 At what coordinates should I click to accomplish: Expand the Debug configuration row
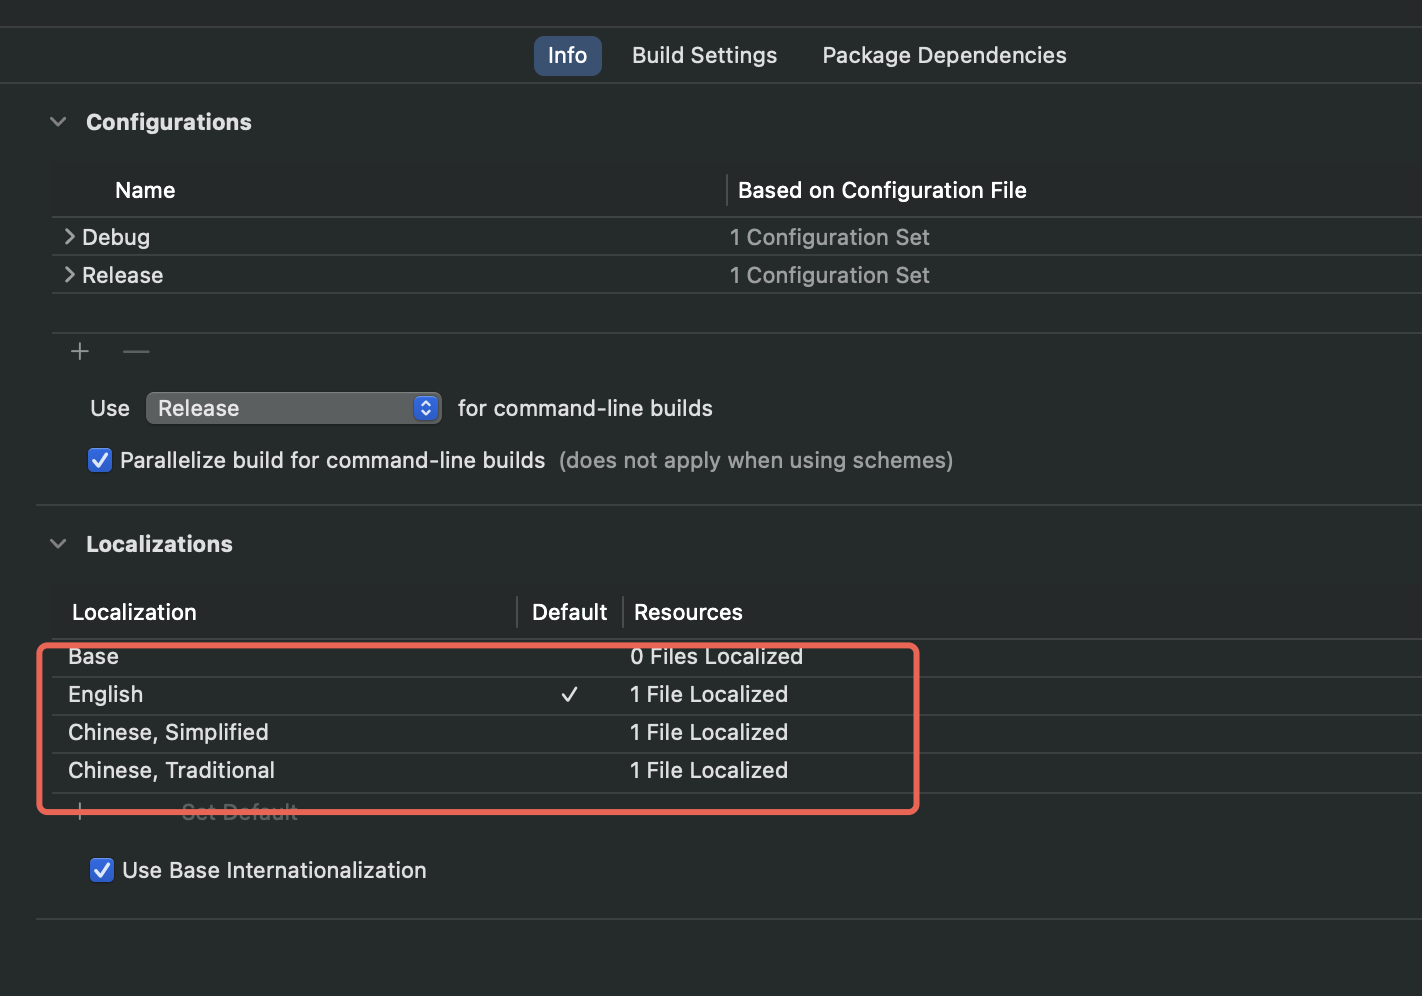(x=69, y=237)
